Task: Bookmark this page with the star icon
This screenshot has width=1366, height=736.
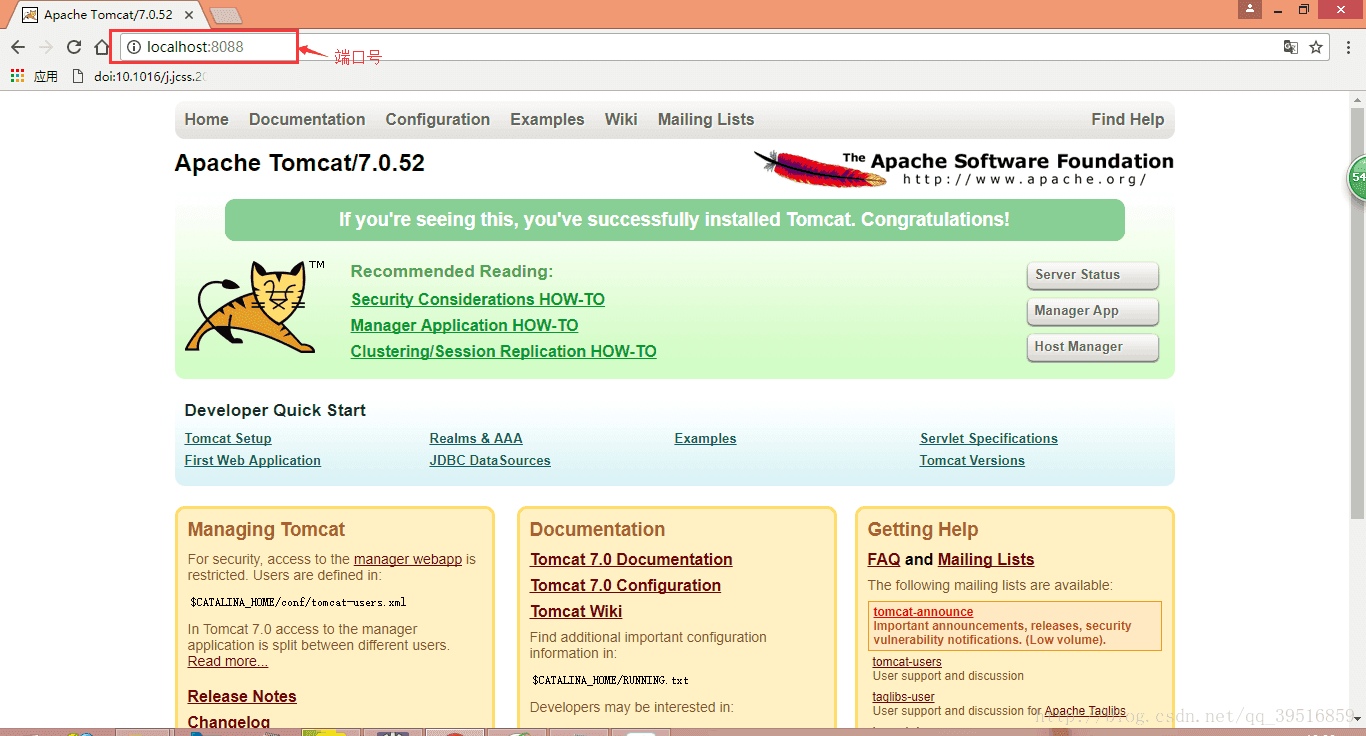Action: 1316,47
